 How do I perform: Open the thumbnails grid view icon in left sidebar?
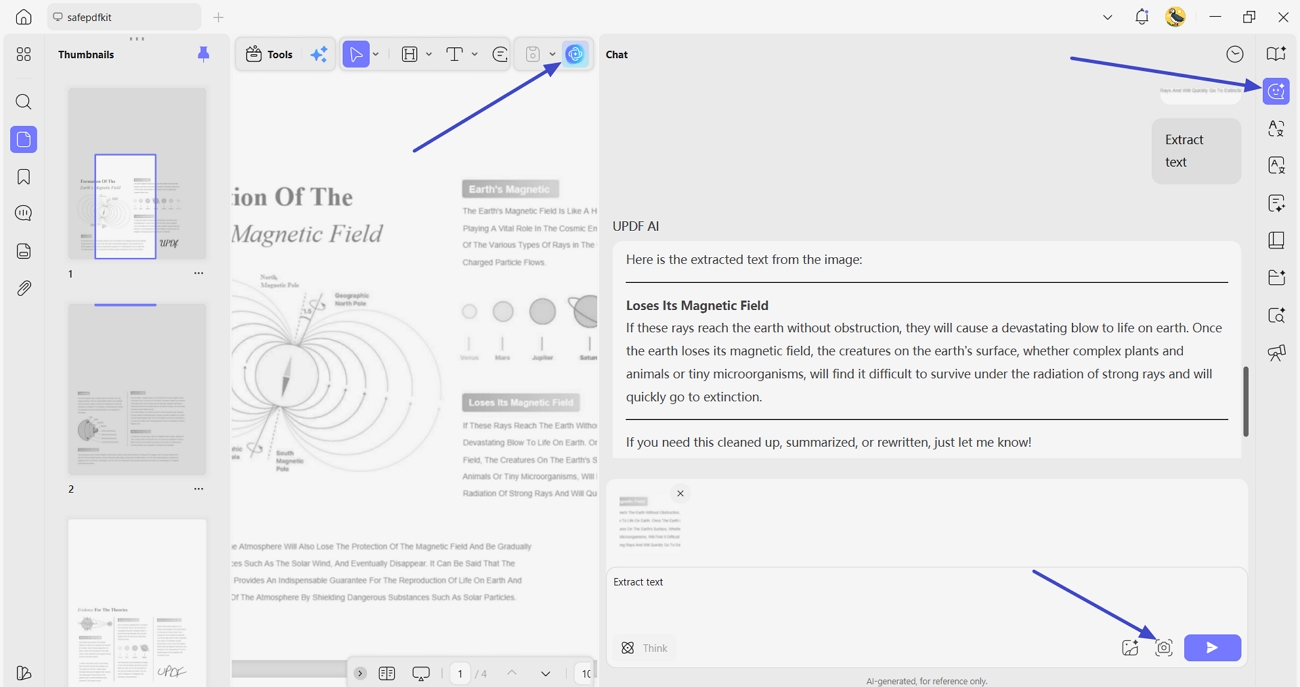pos(24,54)
